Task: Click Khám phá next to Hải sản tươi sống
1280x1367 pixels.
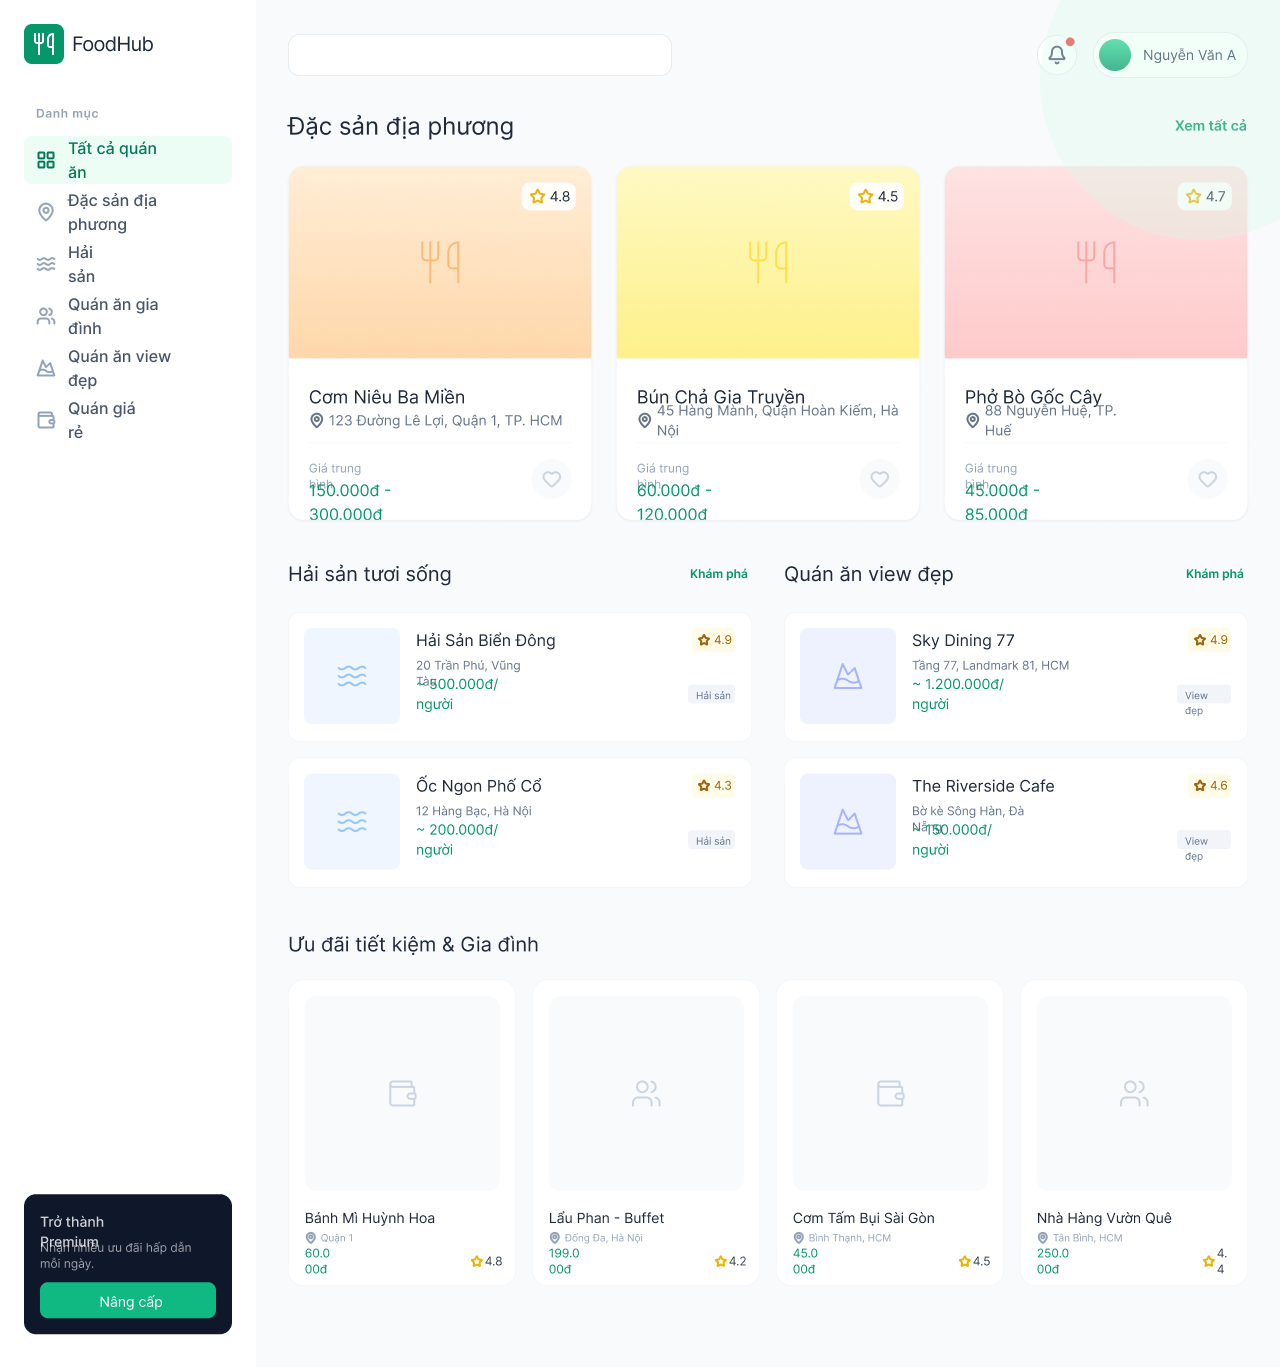Action: 718,574
